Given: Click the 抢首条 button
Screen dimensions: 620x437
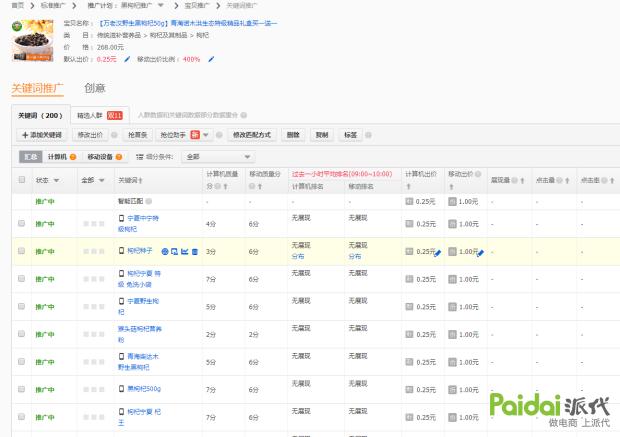Looking at the screenshot, I should coord(137,135).
